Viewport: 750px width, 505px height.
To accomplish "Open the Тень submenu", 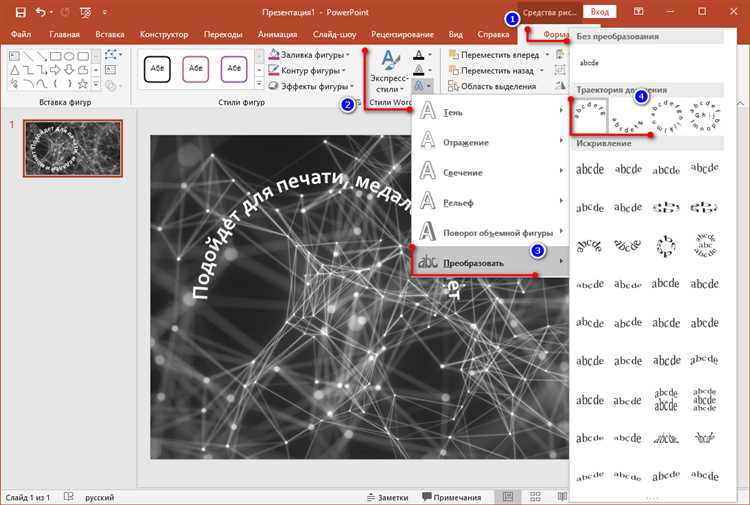I will [x=490, y=111].
